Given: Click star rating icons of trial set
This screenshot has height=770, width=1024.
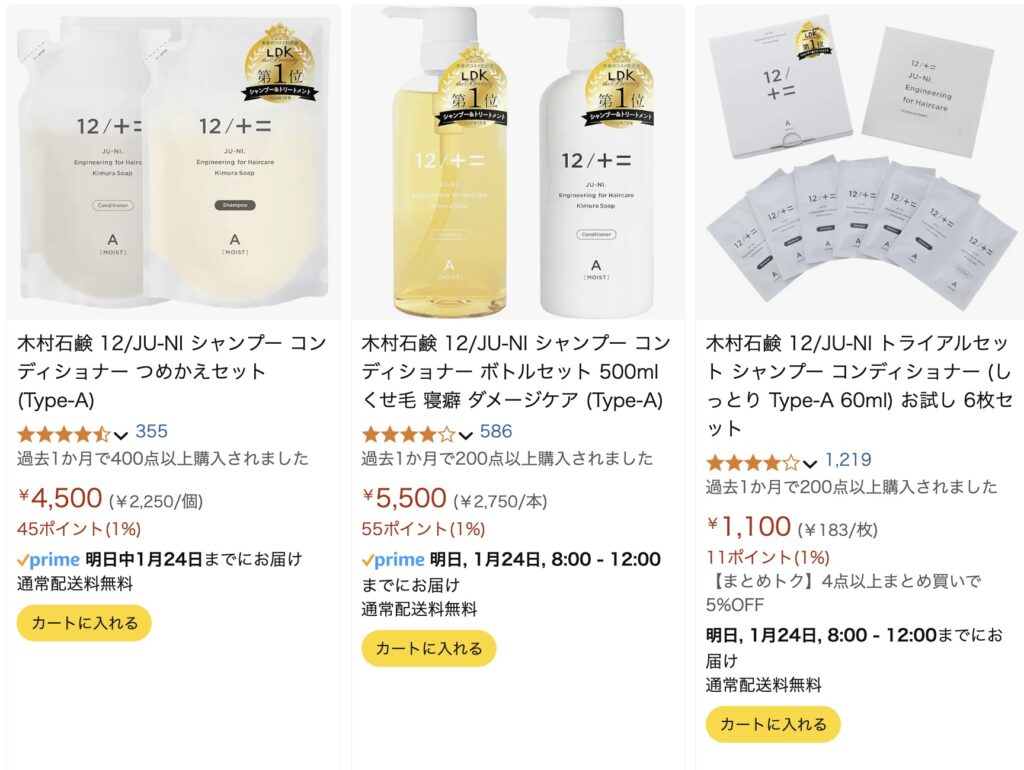Looking at the screenshot, I should [x=753, y=463].
